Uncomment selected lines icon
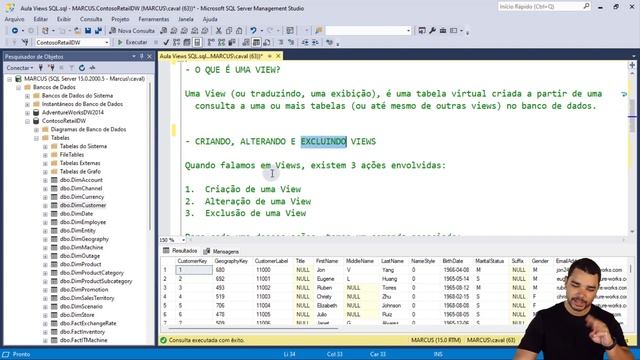This screenshot has width=640, height=360. click(291, 42)
